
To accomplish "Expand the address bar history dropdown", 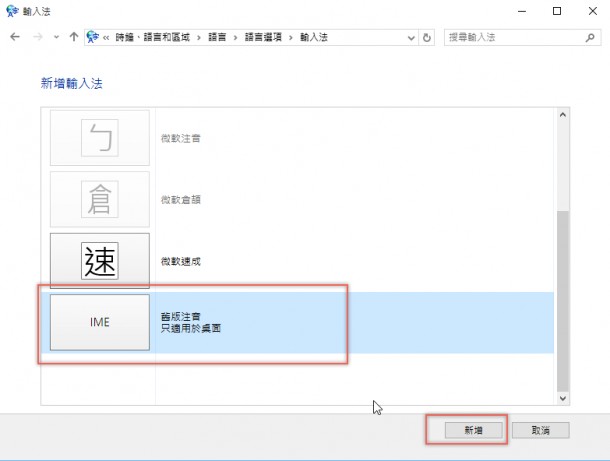I will (411, 38).
